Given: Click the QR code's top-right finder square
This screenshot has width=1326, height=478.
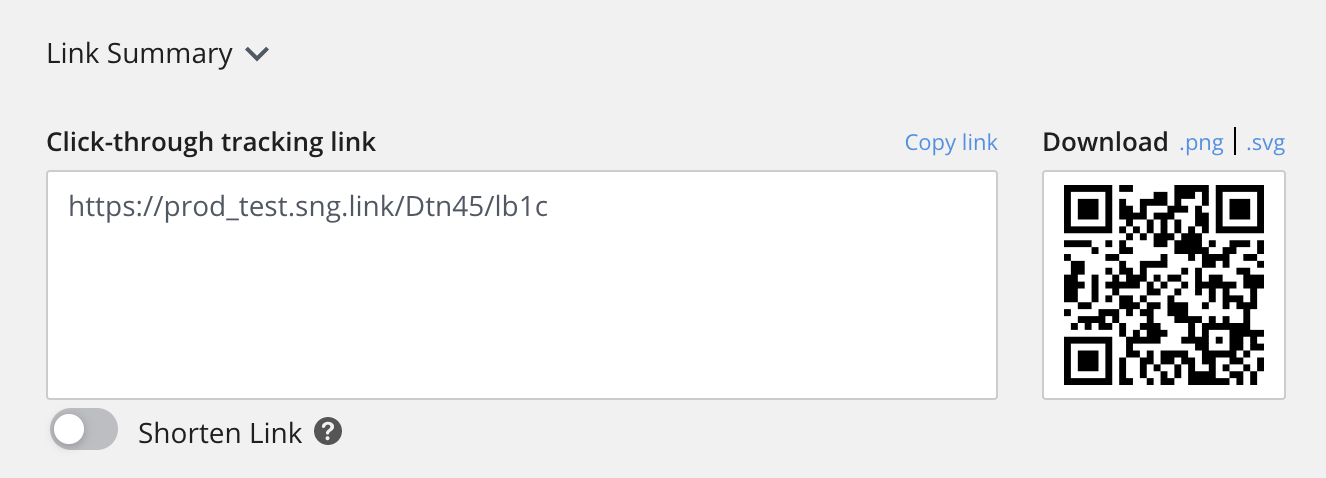Looking at the screenshot, I should point(1240,210).
